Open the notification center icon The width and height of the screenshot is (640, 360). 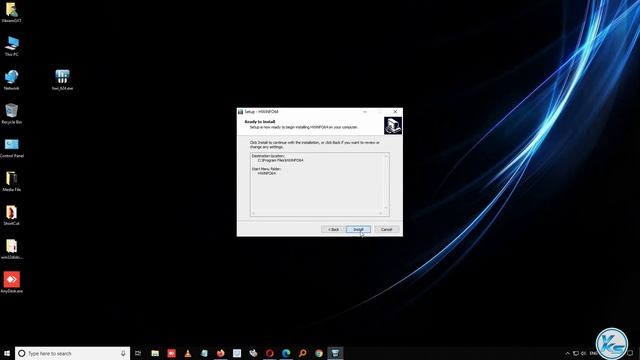pyautogui.click(x=631, y=353)
